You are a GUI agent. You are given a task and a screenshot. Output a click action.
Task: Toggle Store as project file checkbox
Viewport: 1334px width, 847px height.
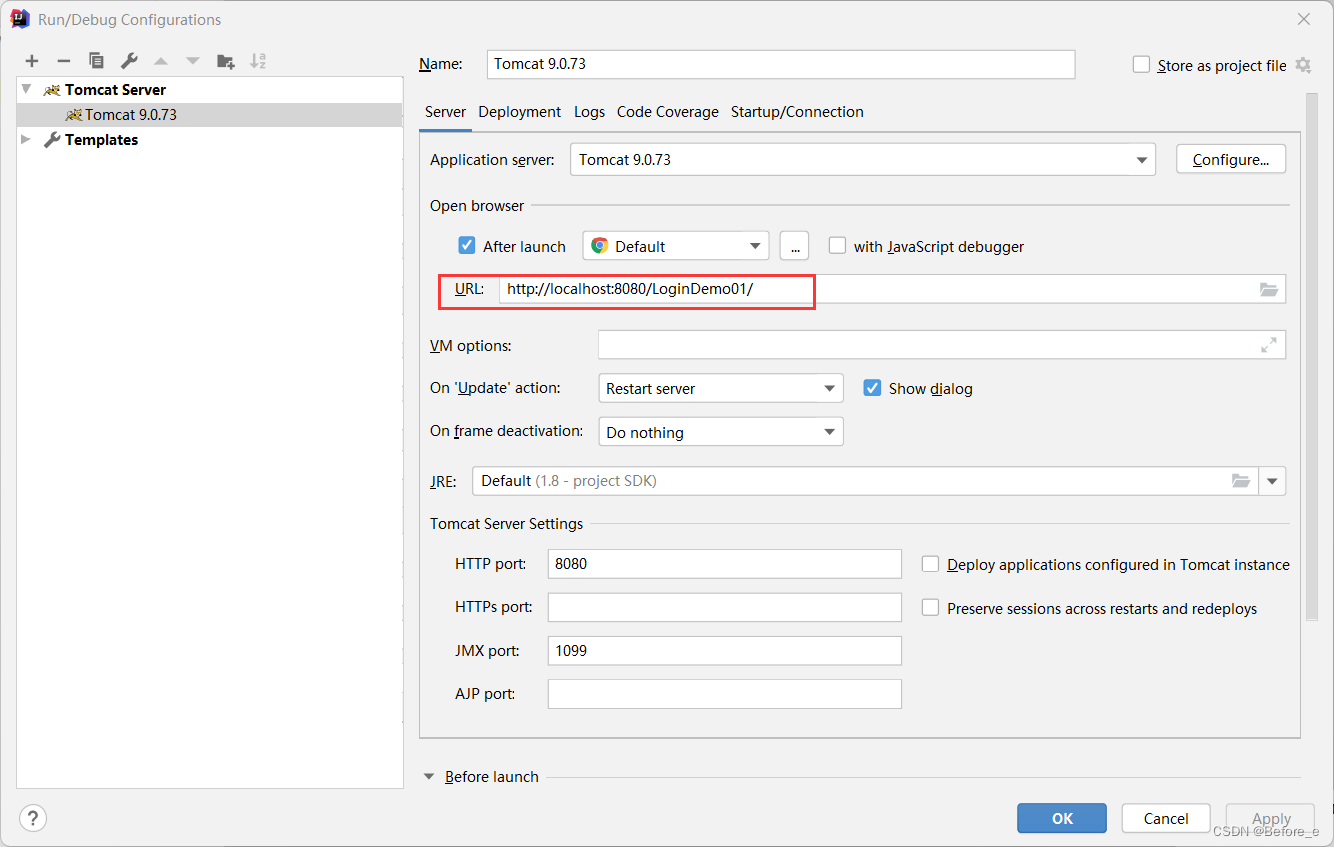1141,65
